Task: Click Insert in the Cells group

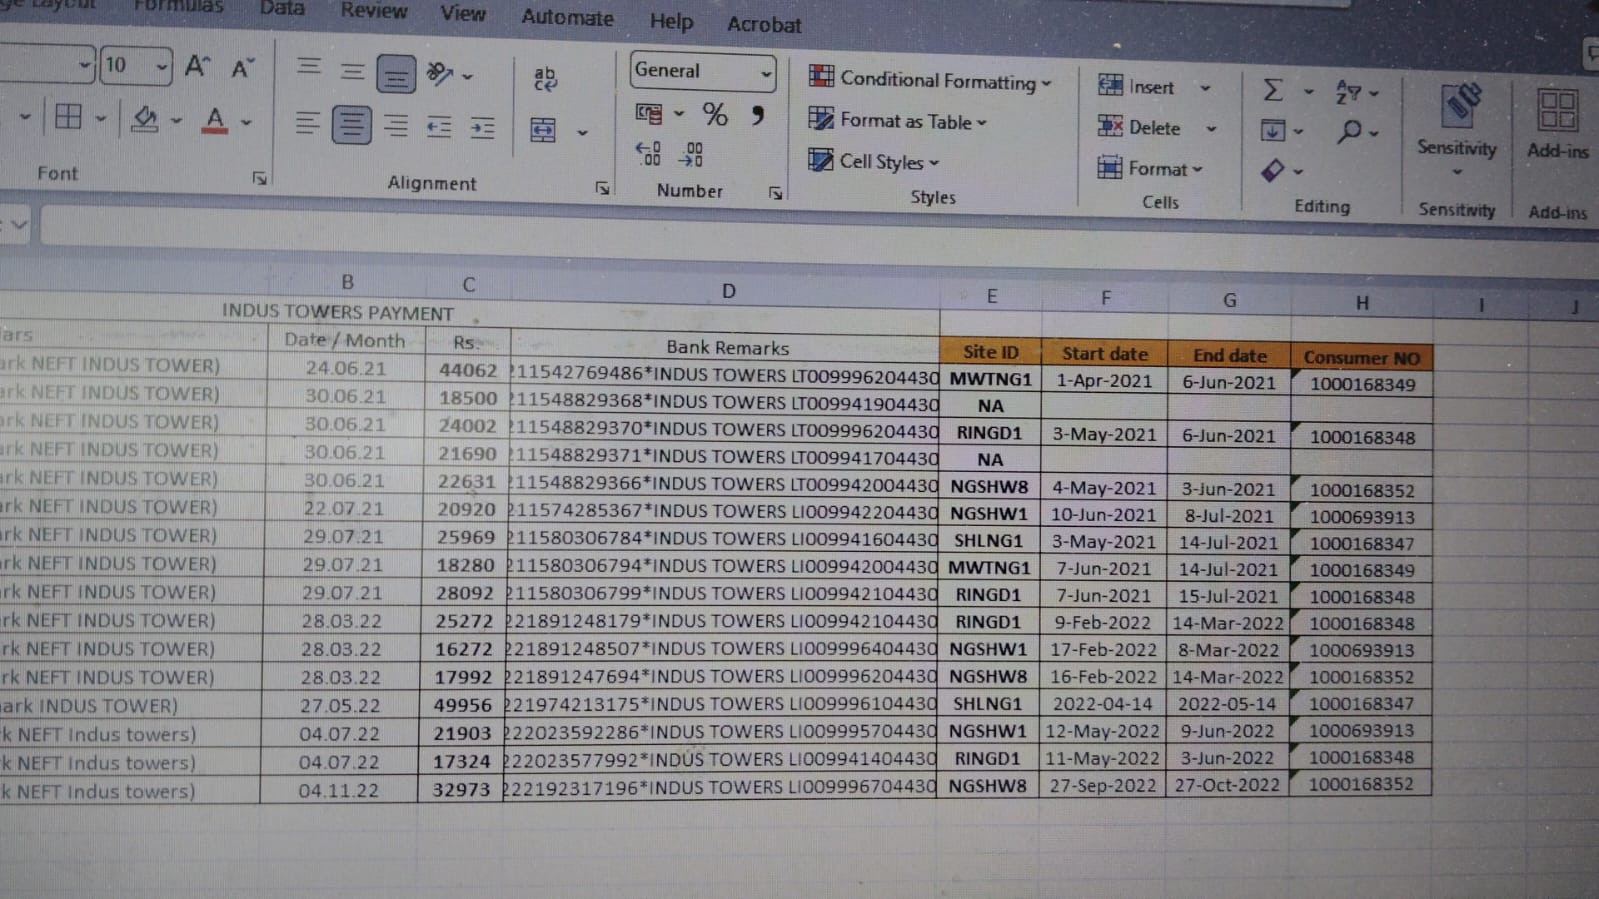Action: pyautogui.click(x=1137, y=87)
